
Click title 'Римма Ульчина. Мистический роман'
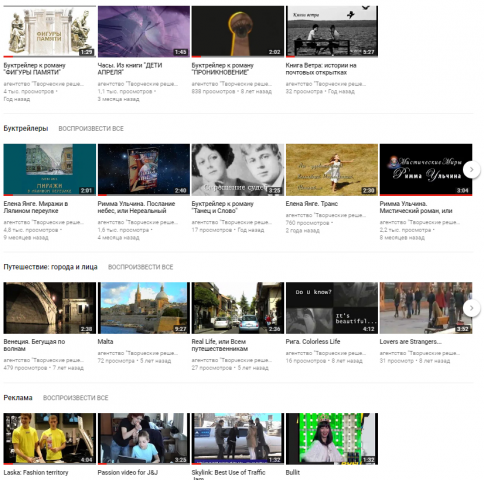pos(416,207)
